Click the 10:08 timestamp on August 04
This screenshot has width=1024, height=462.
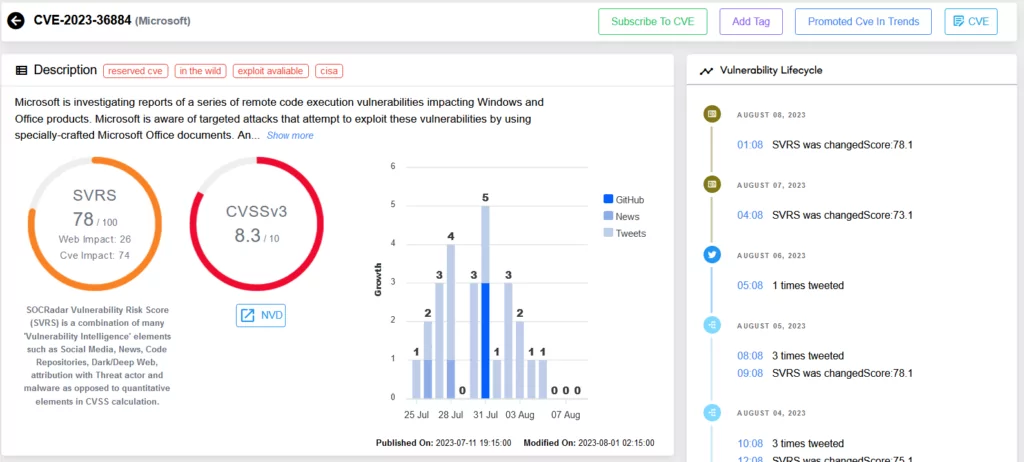pyautogui.click(x=750, y=443)
